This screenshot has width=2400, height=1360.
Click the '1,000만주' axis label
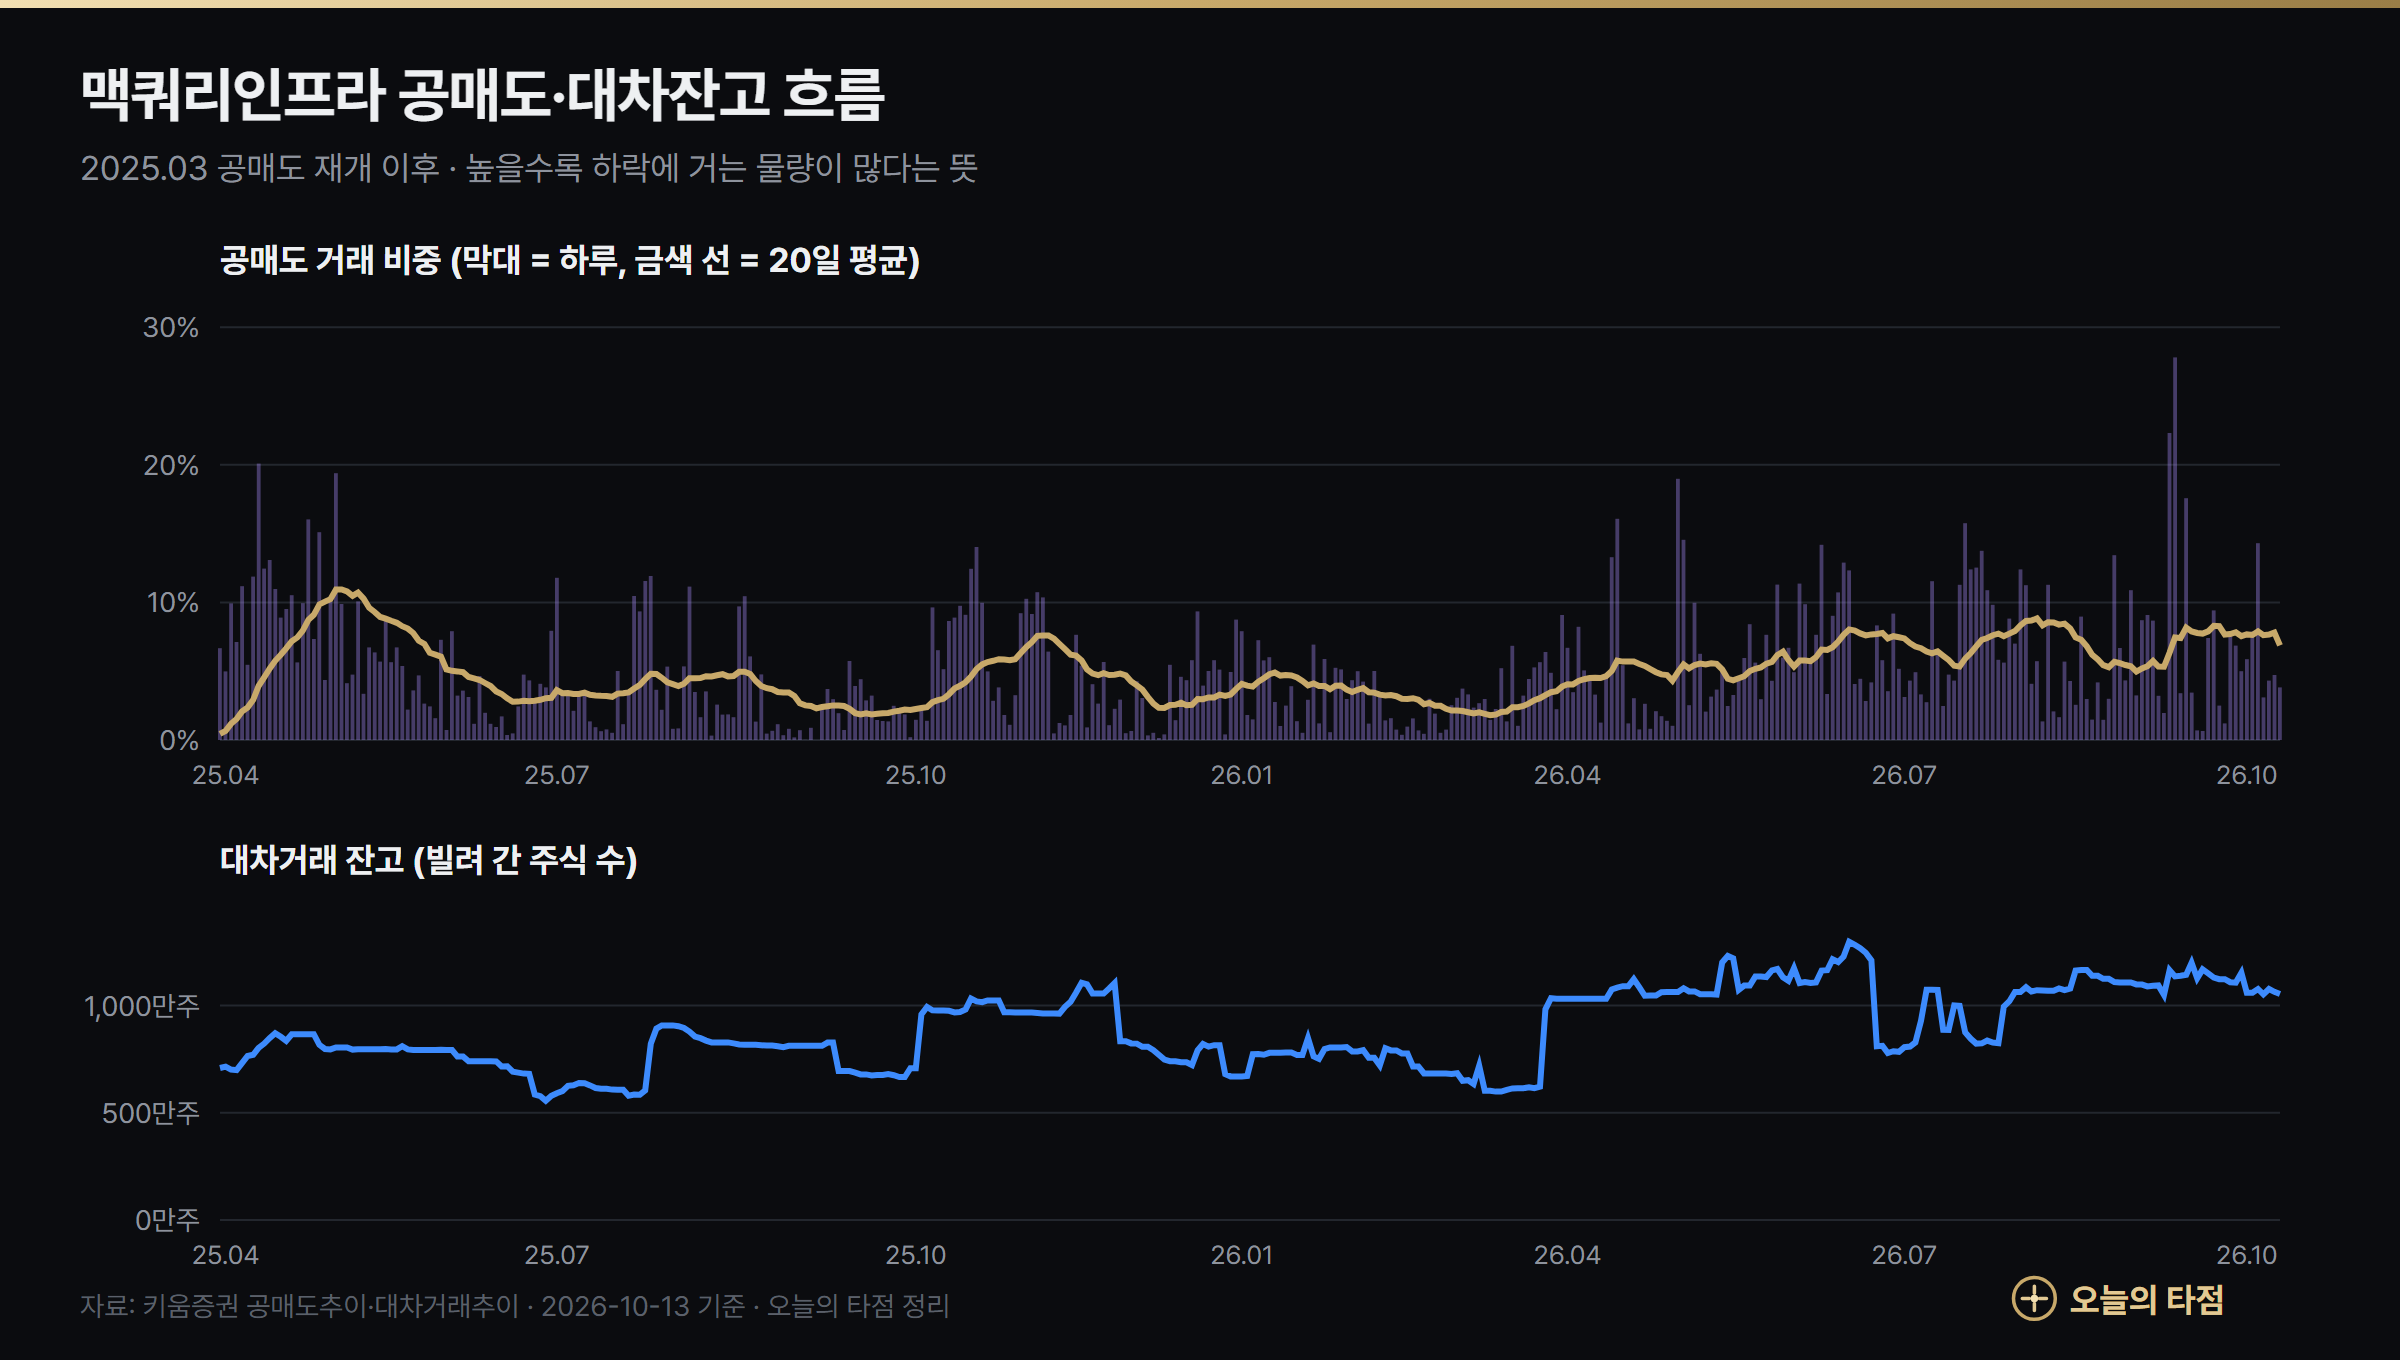tap(142, 1006)
